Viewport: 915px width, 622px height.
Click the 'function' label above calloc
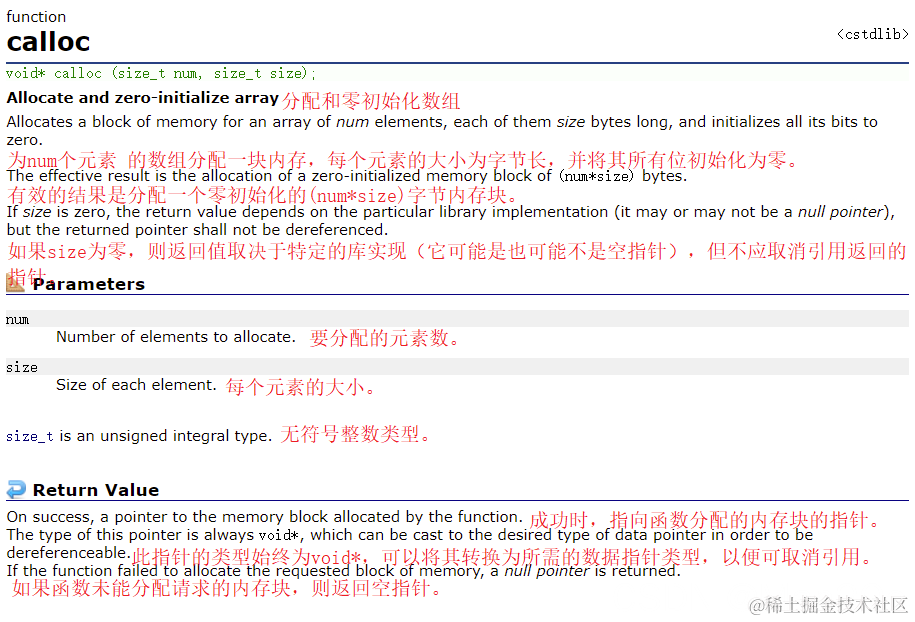(36, 16)
